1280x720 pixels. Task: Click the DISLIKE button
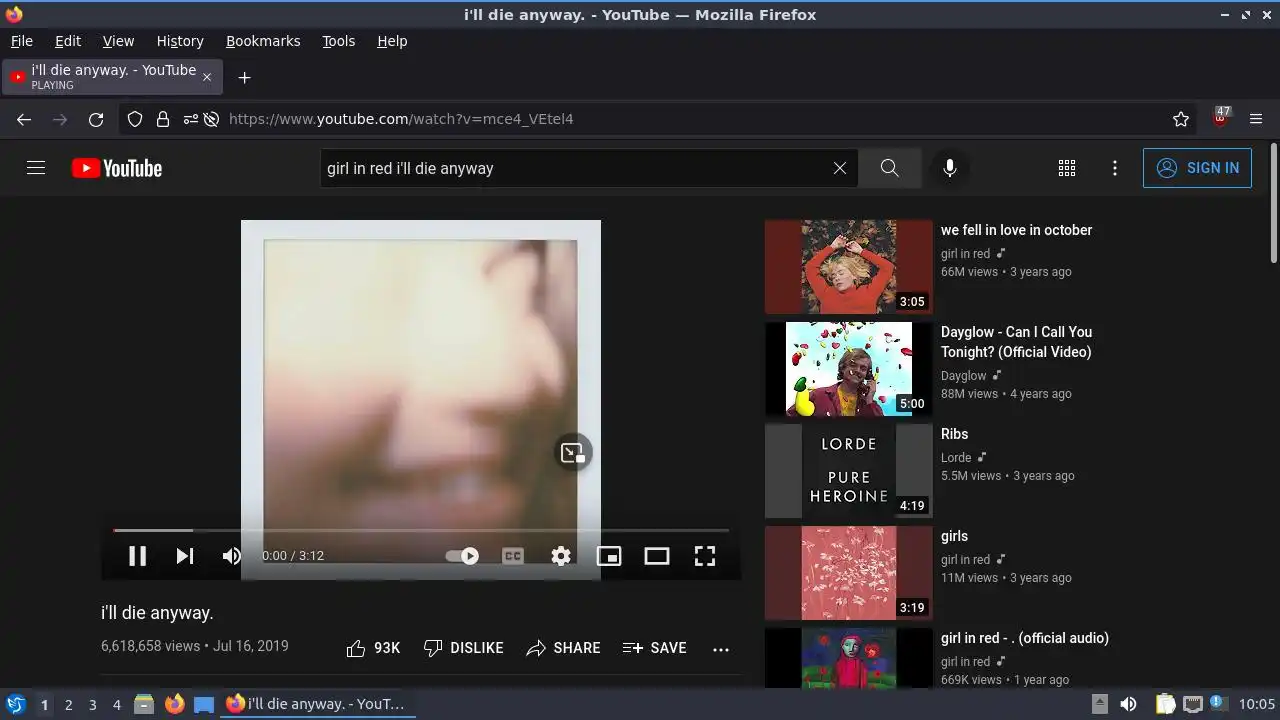point(463,648)
